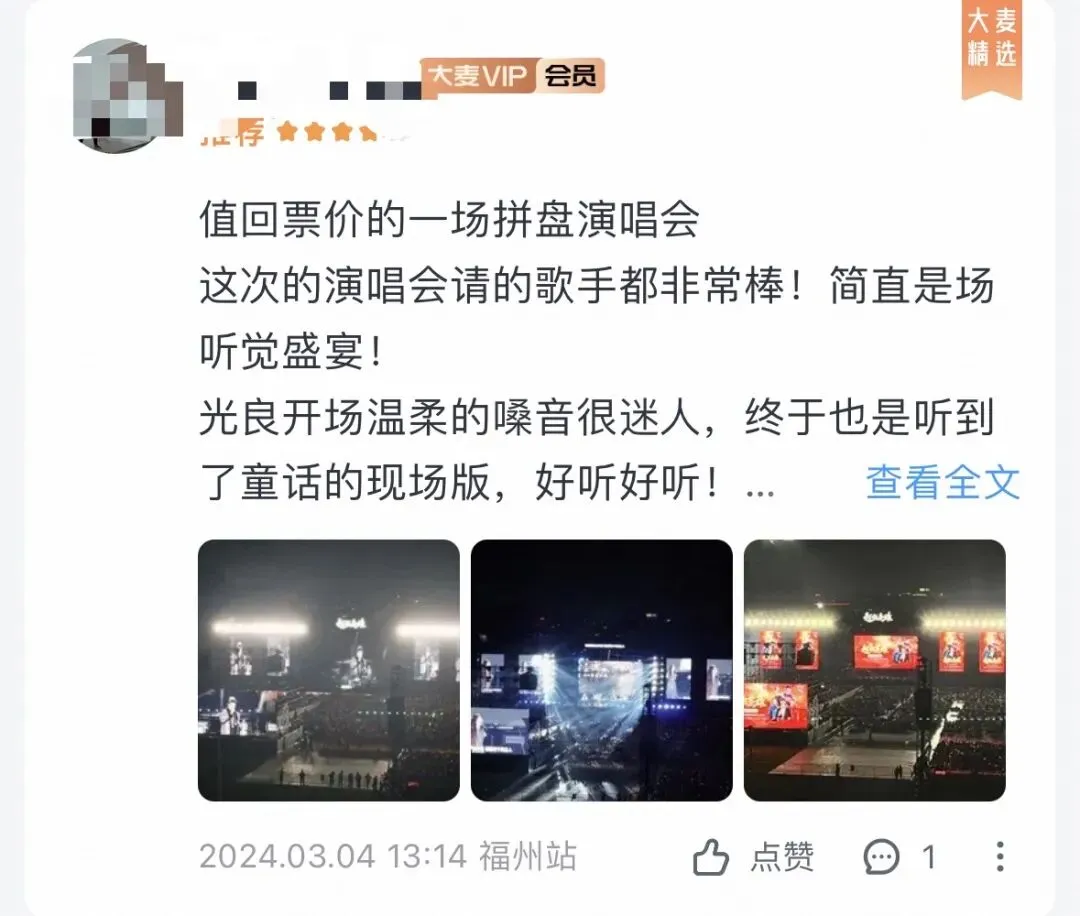The image size is (1080, 916).
Task: Click the 大麦VIP badge
Action: coord(479,76)
